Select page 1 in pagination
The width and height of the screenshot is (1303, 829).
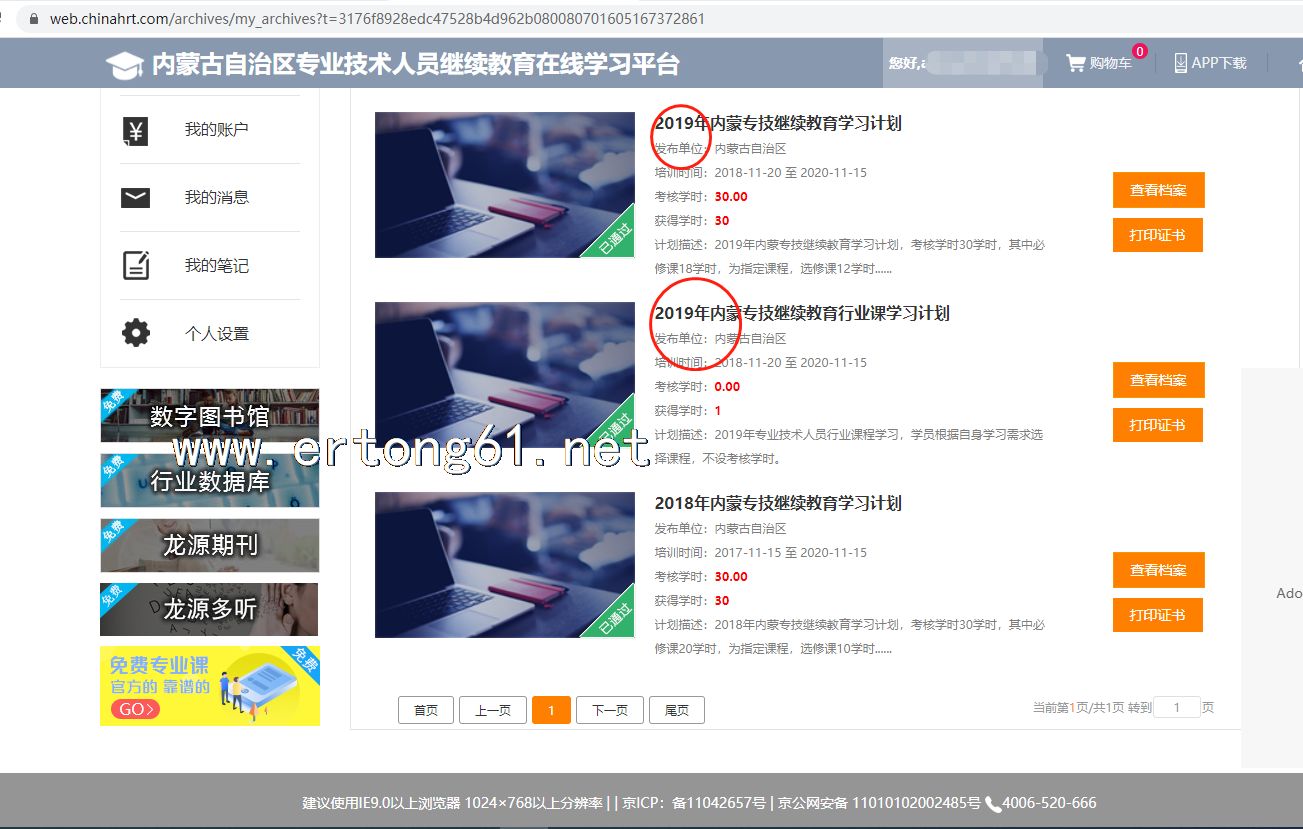point(551,710)
